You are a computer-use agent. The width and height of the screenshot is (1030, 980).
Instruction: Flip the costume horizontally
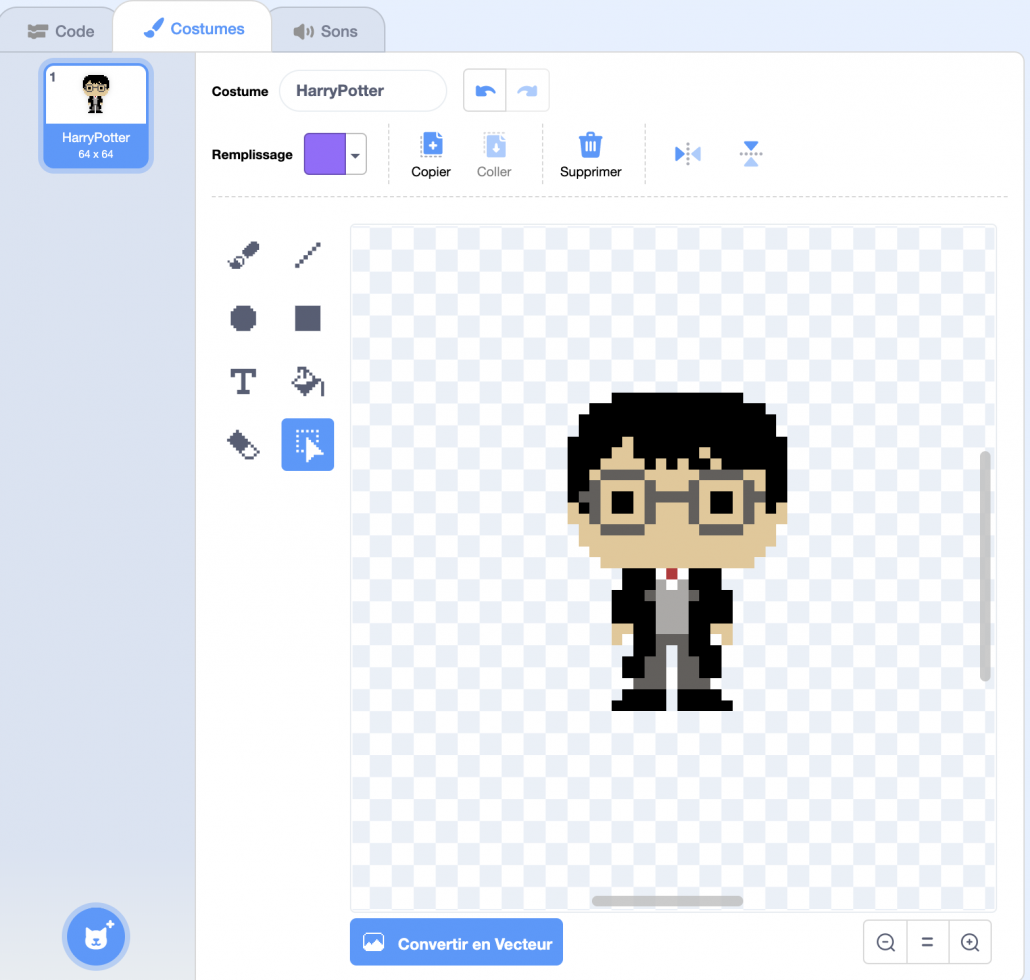point(688,154)
